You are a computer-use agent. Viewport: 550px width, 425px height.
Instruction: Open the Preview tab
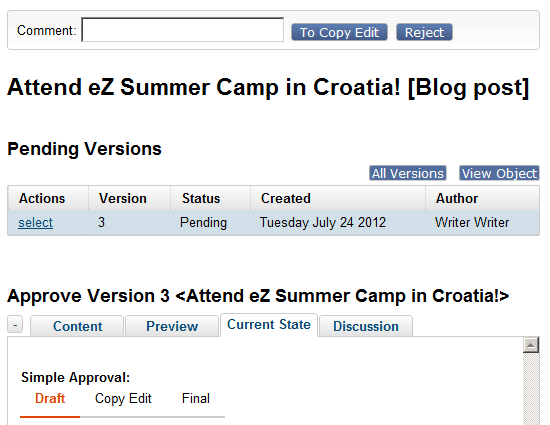click(172, 326)
